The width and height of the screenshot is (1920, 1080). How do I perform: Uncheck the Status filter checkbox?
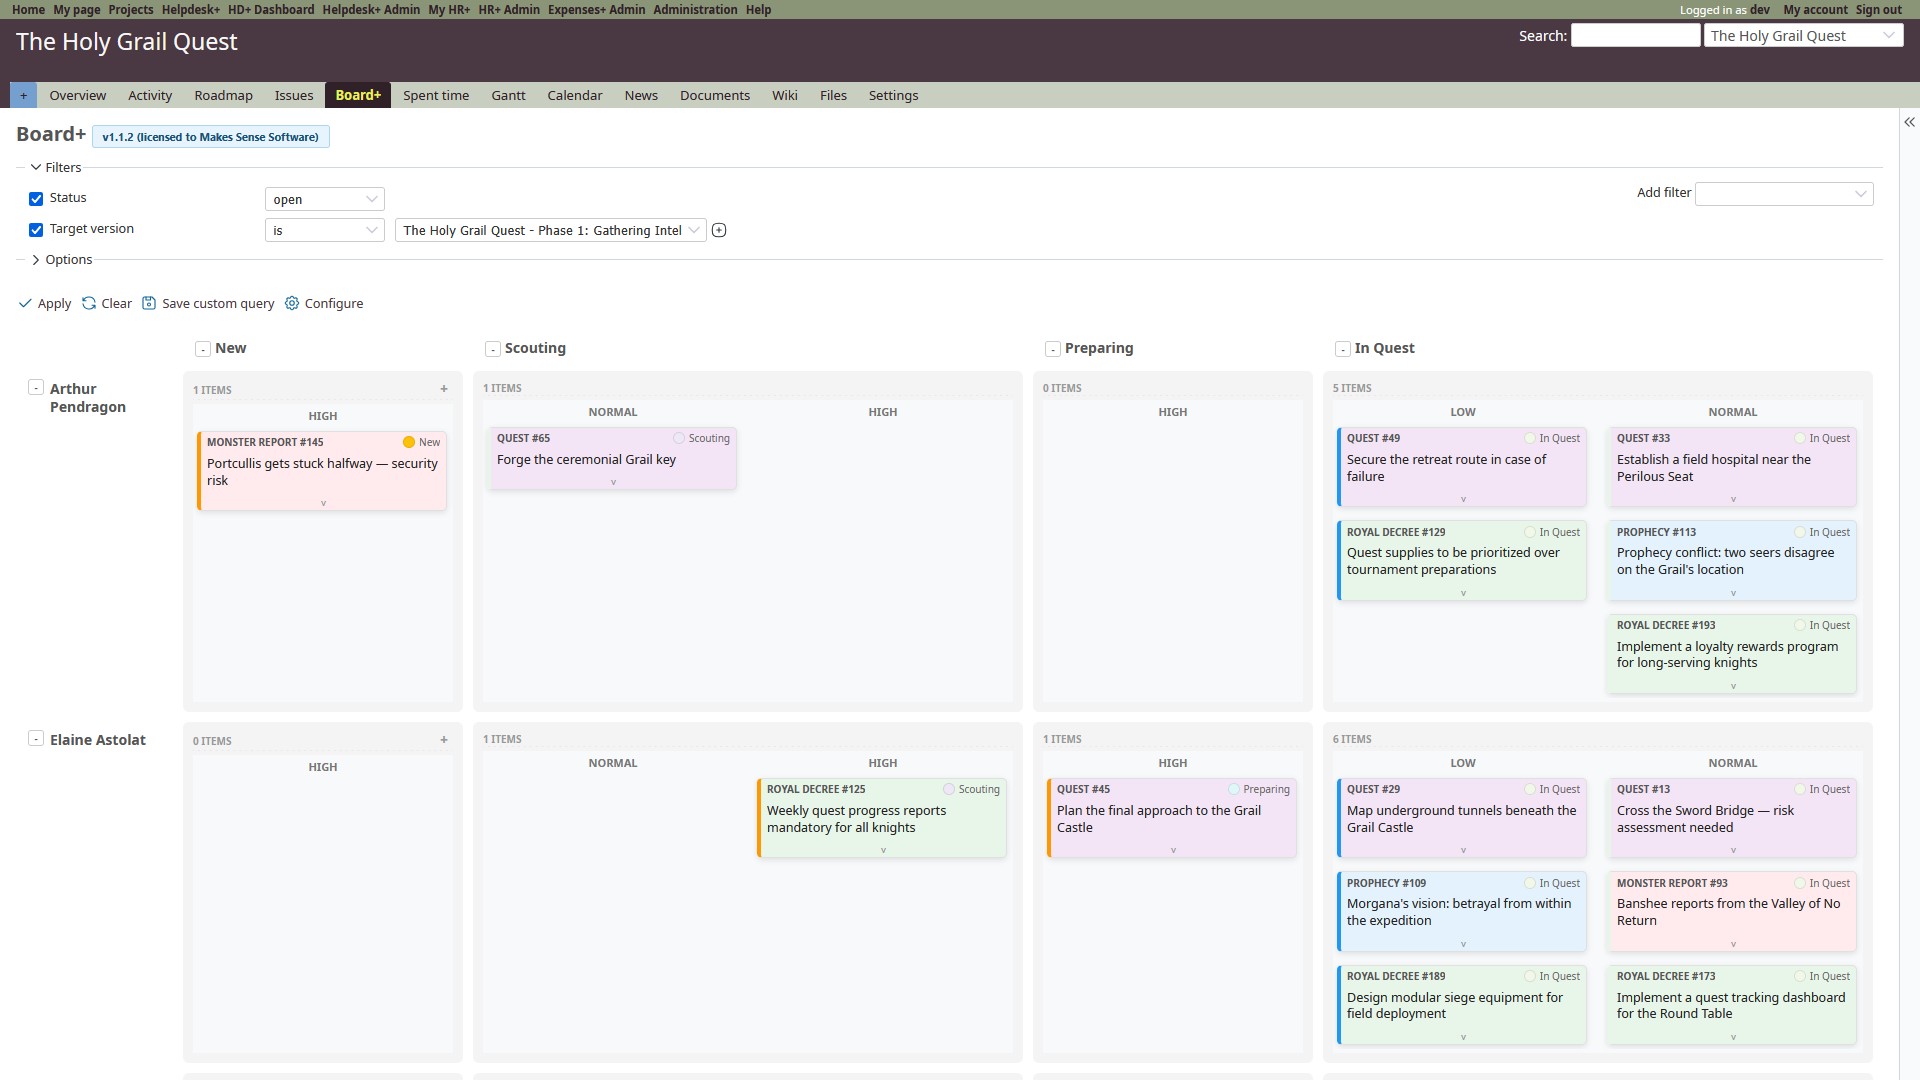36,199
